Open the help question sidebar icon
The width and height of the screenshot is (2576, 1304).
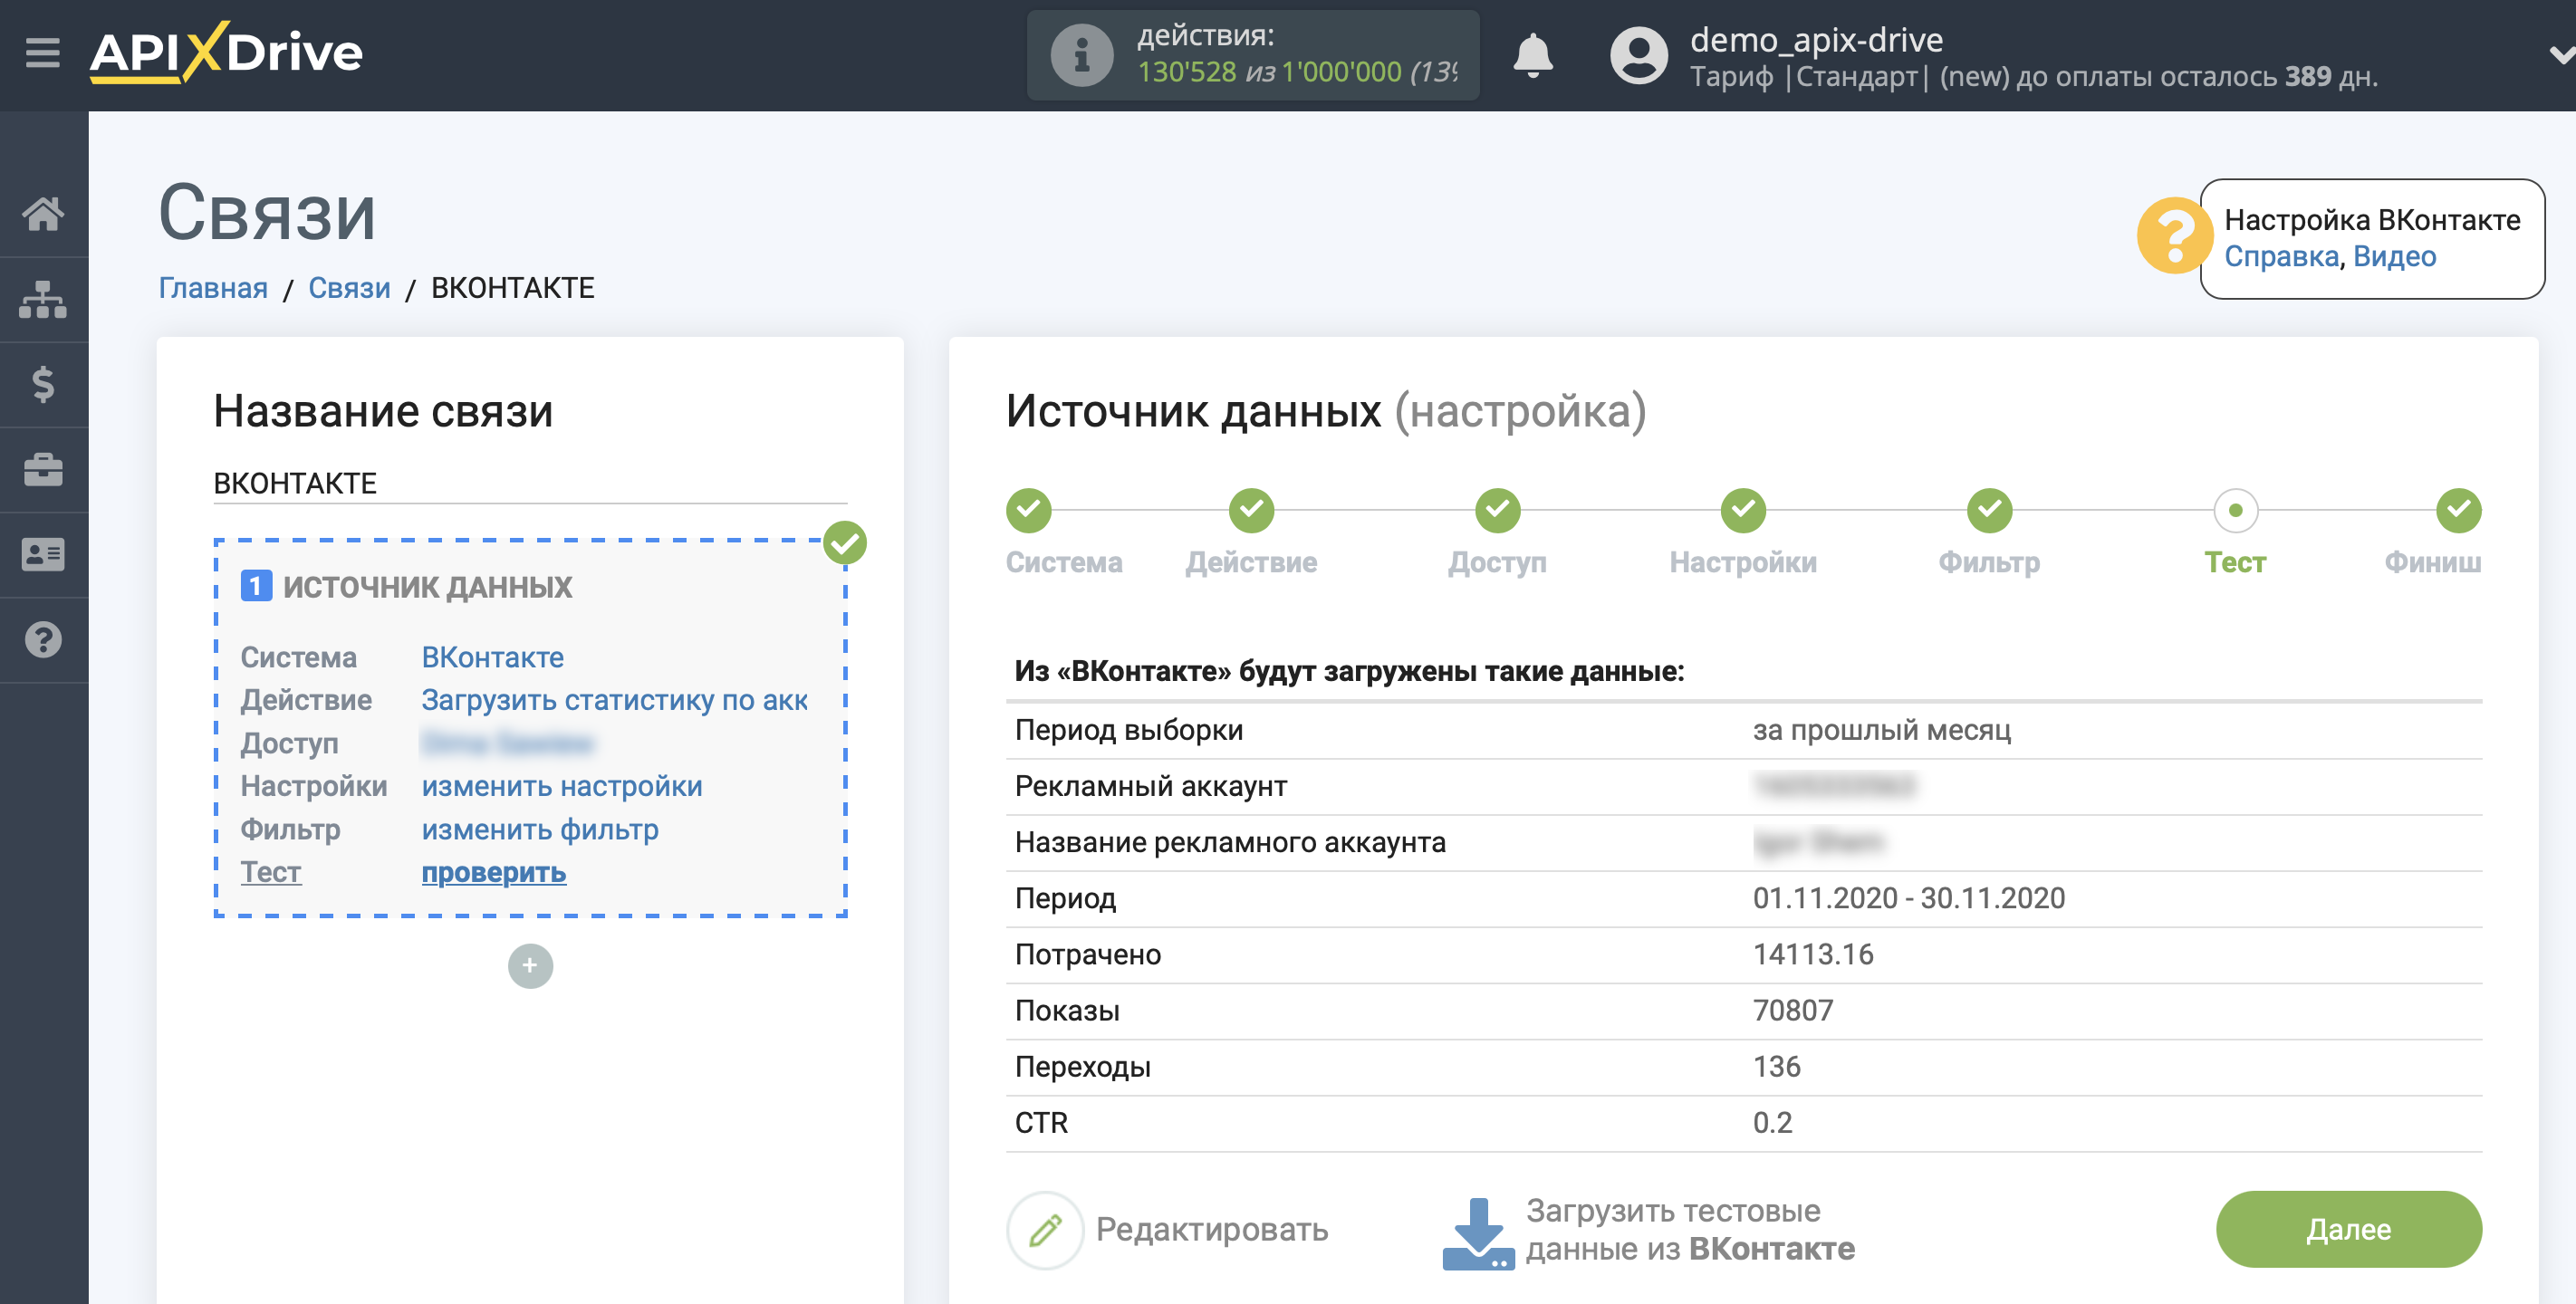coord(43,639)
